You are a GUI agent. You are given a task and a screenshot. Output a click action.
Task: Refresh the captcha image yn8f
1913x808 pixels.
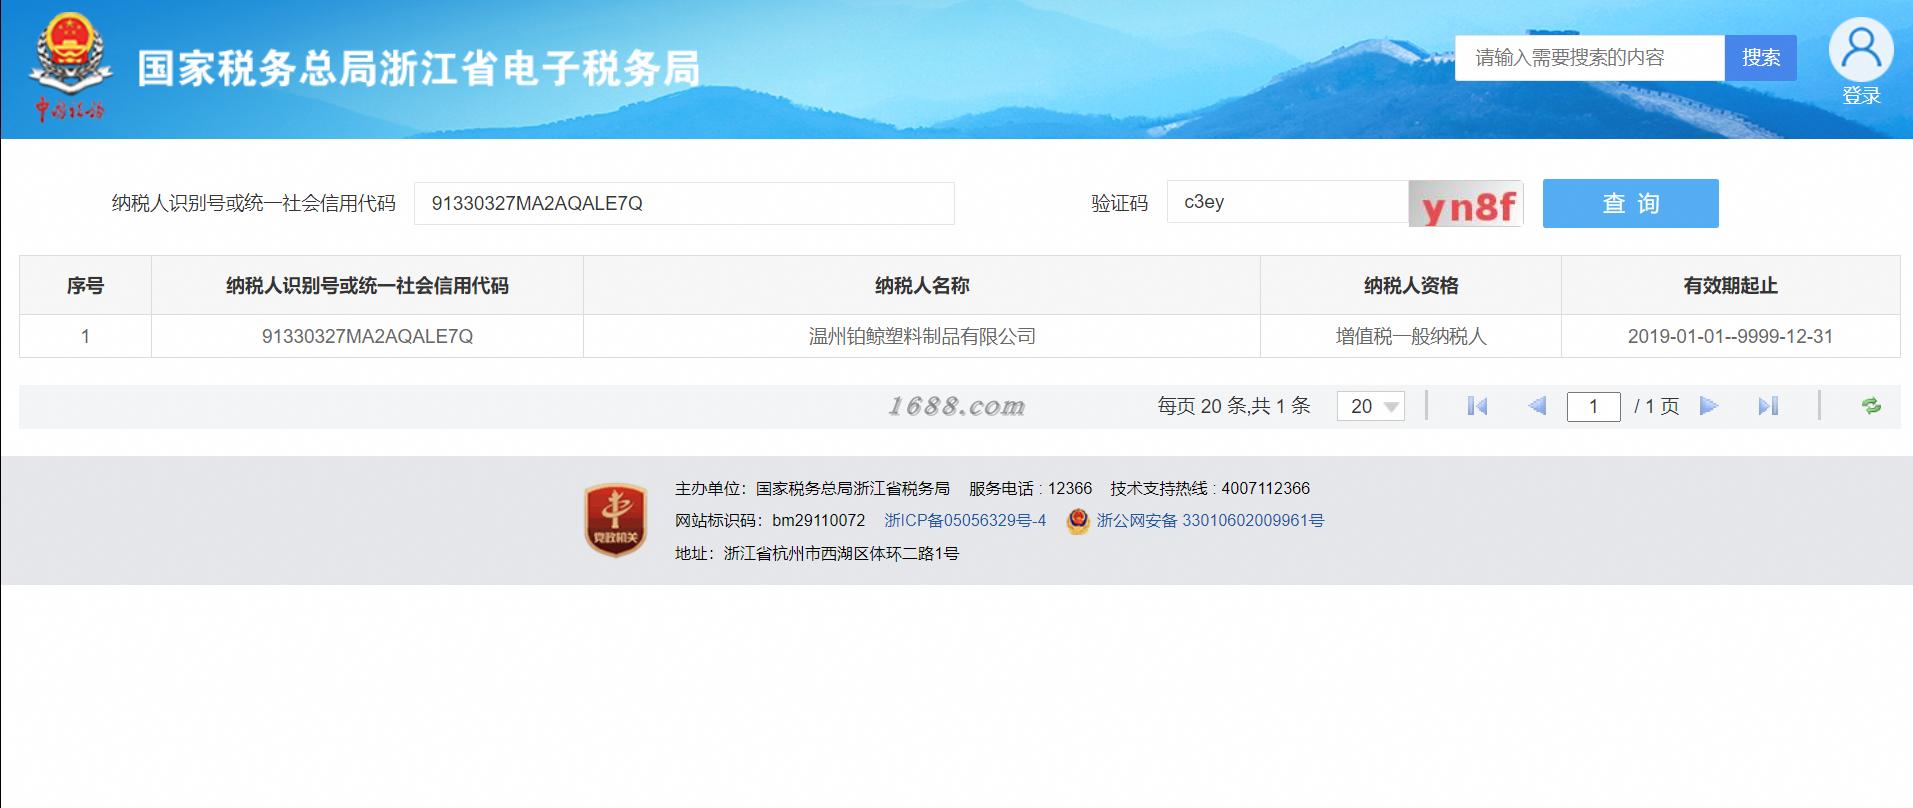tap(1466, 204)
